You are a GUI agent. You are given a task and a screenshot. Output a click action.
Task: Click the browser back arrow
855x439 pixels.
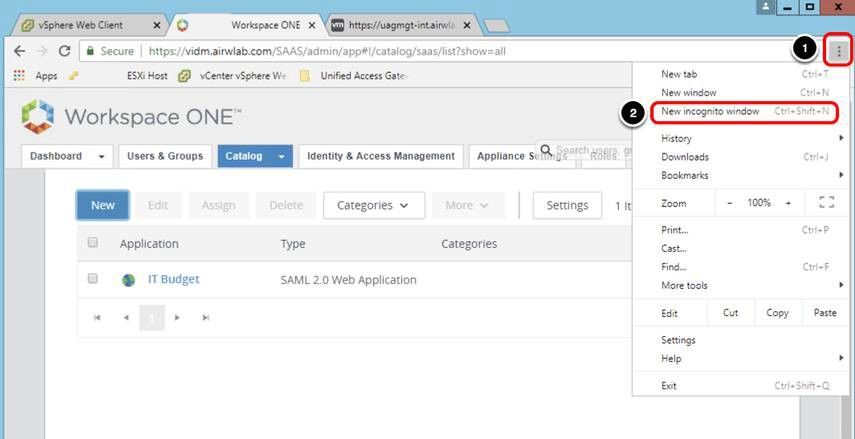pos(19,51)
